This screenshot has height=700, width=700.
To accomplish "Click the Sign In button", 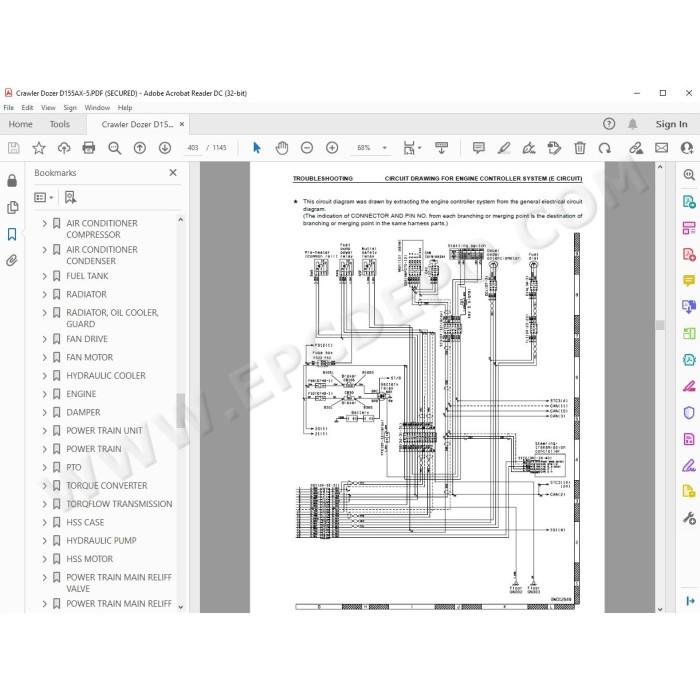I will pyautogui.click(x=671, y=124).
